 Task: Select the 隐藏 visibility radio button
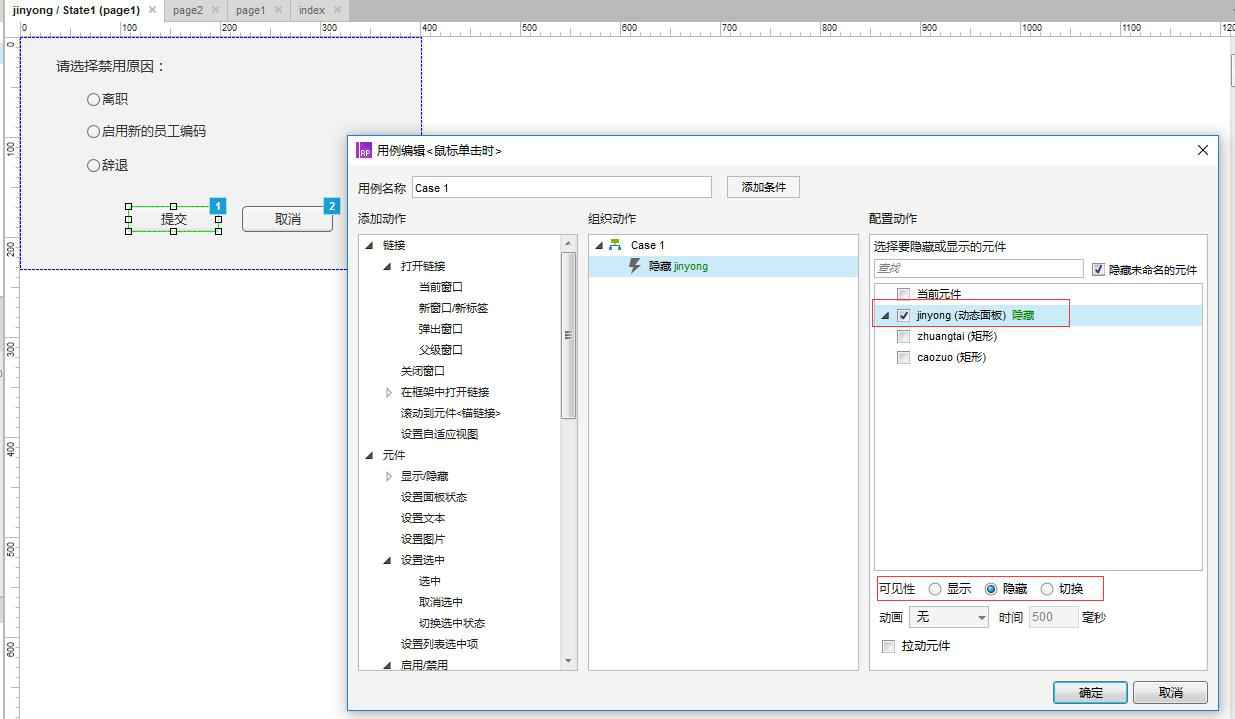coord(991,589)
